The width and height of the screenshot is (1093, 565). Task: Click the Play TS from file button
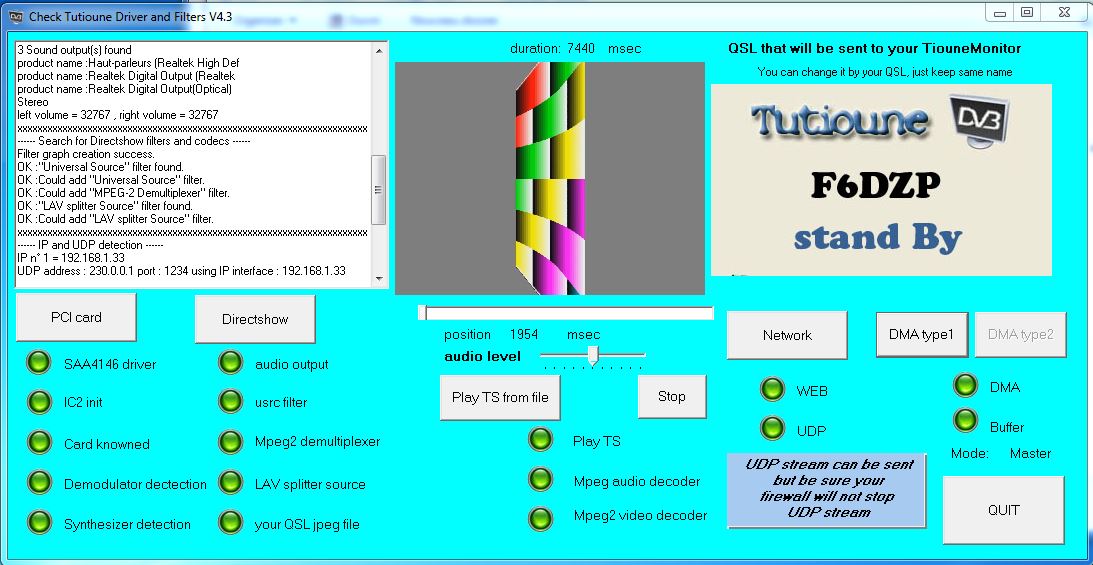[x=500, y=397]
